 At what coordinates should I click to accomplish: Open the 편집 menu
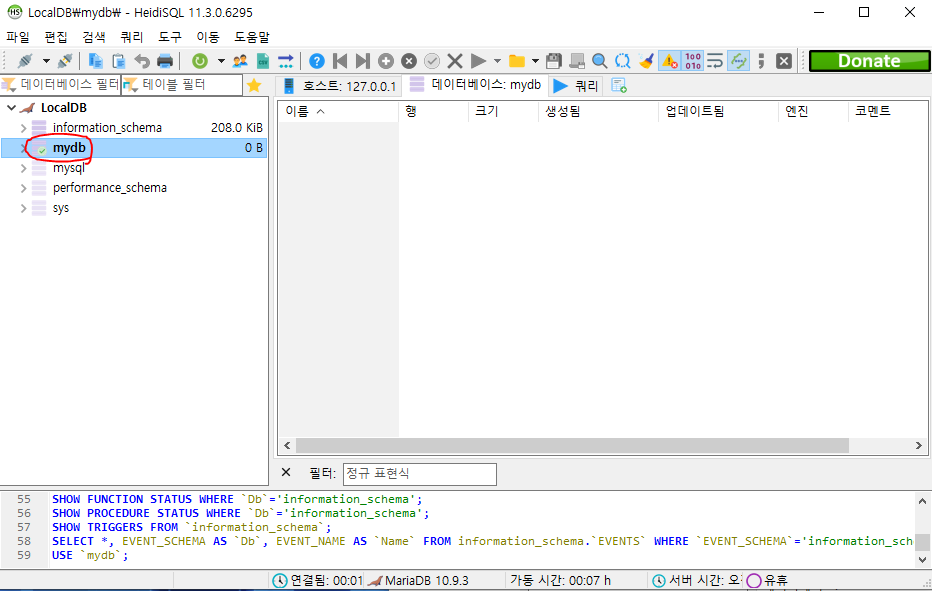pyautogui.click(x=56, y=37)
